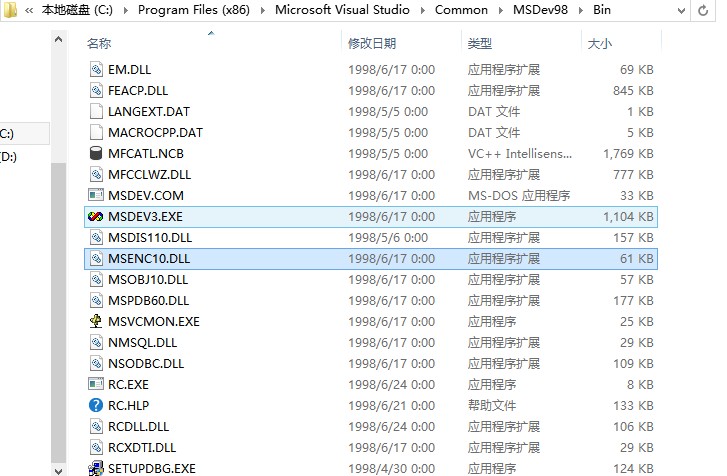Click date 1998/5/6 0:00
Screen dimensions: 727x476
coord(388,238)
